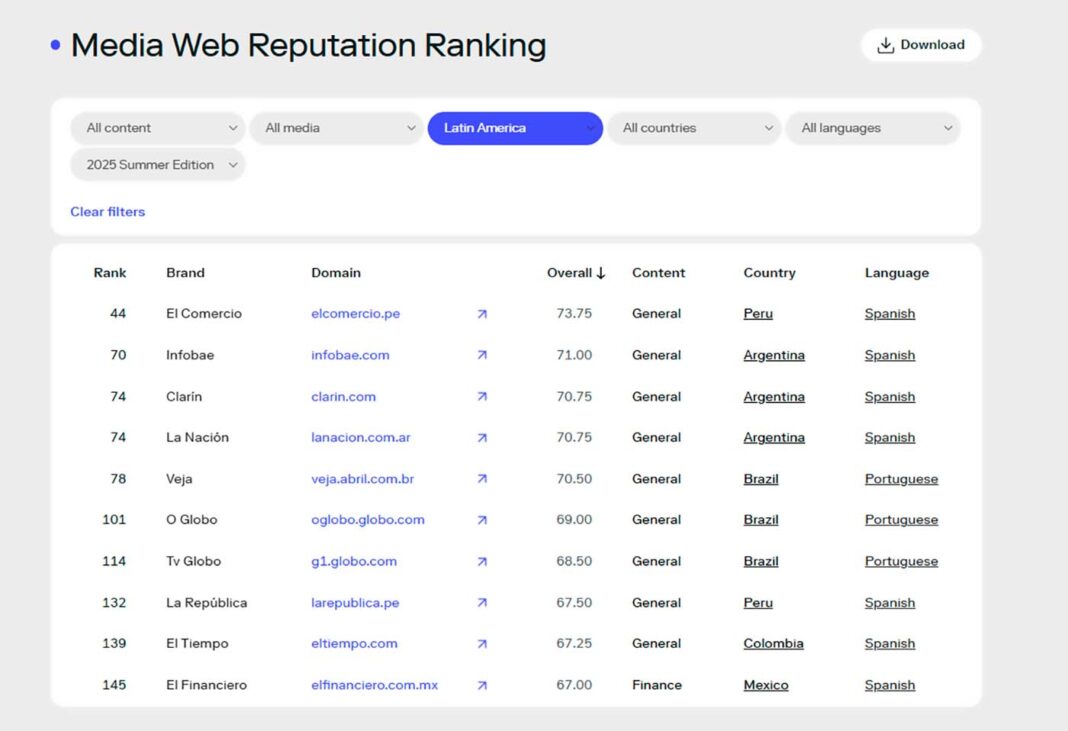Open external link icon for lanacion.com.ar
Viewport: 1068px width, 731px height.
coord(482,438)
